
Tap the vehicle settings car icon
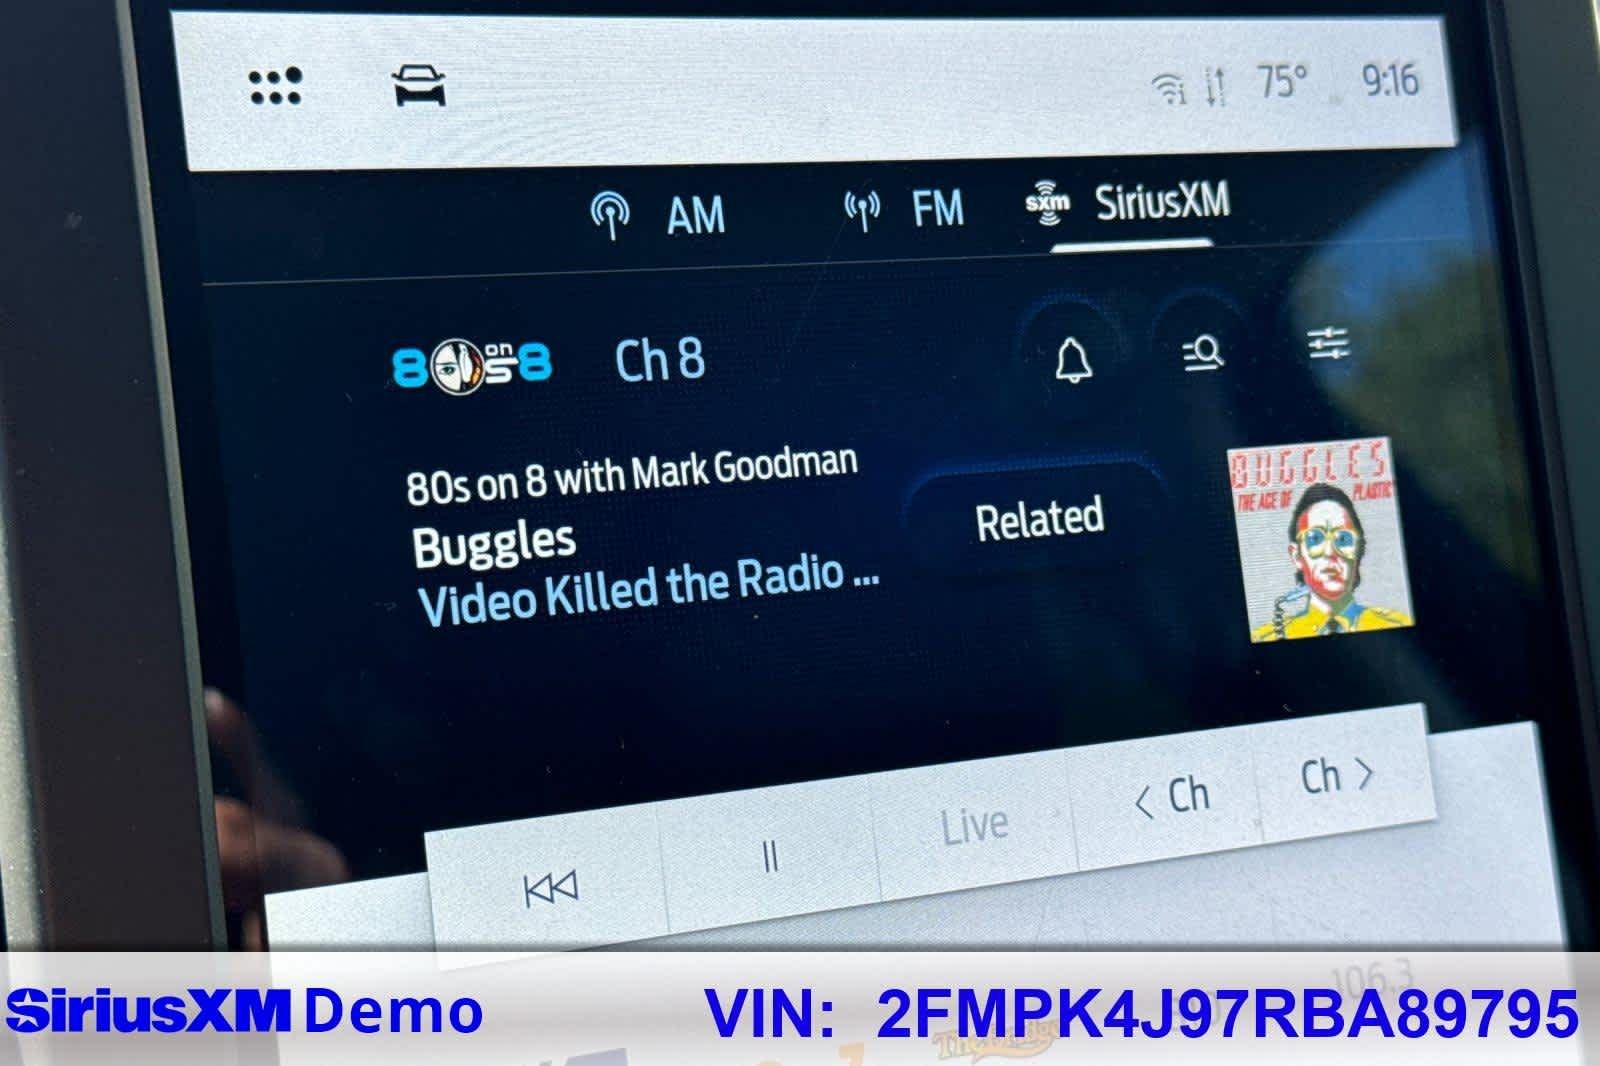coord(419,85)
